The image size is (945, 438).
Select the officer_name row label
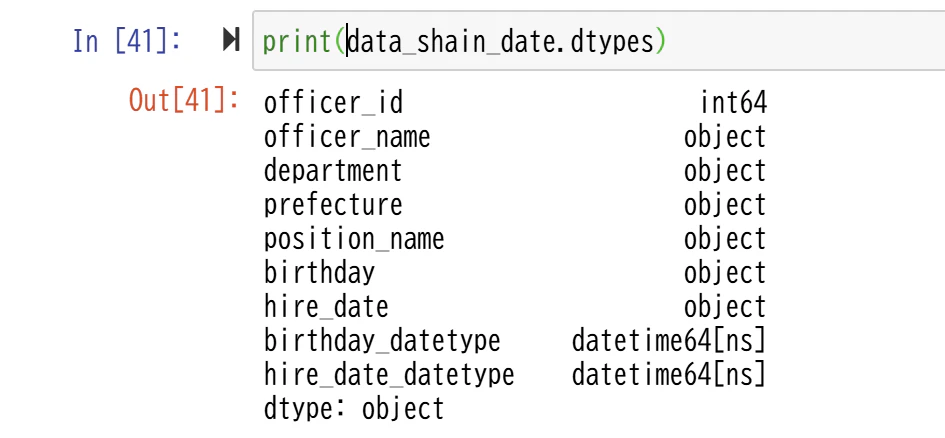[x=347, y=137]
